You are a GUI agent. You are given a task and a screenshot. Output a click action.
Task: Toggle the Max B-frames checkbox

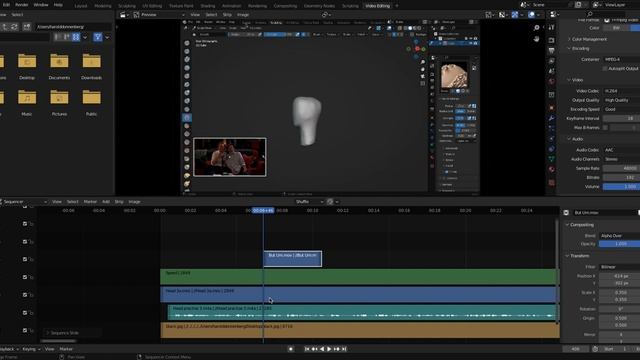[x=605, y=128]
